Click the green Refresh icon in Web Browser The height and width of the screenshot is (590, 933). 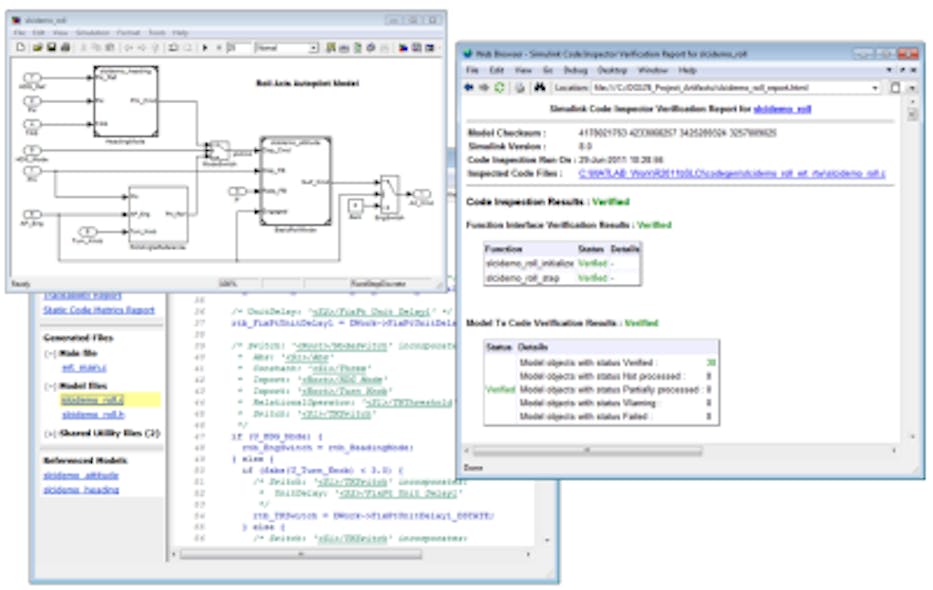[499, 88]
